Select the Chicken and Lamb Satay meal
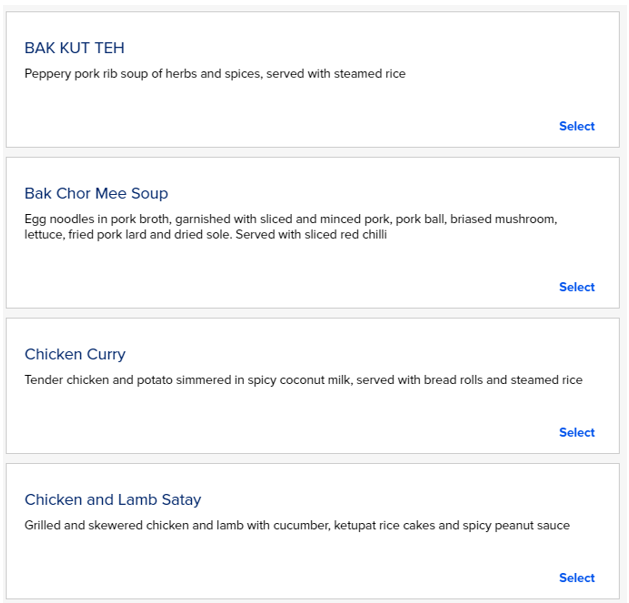The height and width of the screenshot is (603, 629). 576,578
